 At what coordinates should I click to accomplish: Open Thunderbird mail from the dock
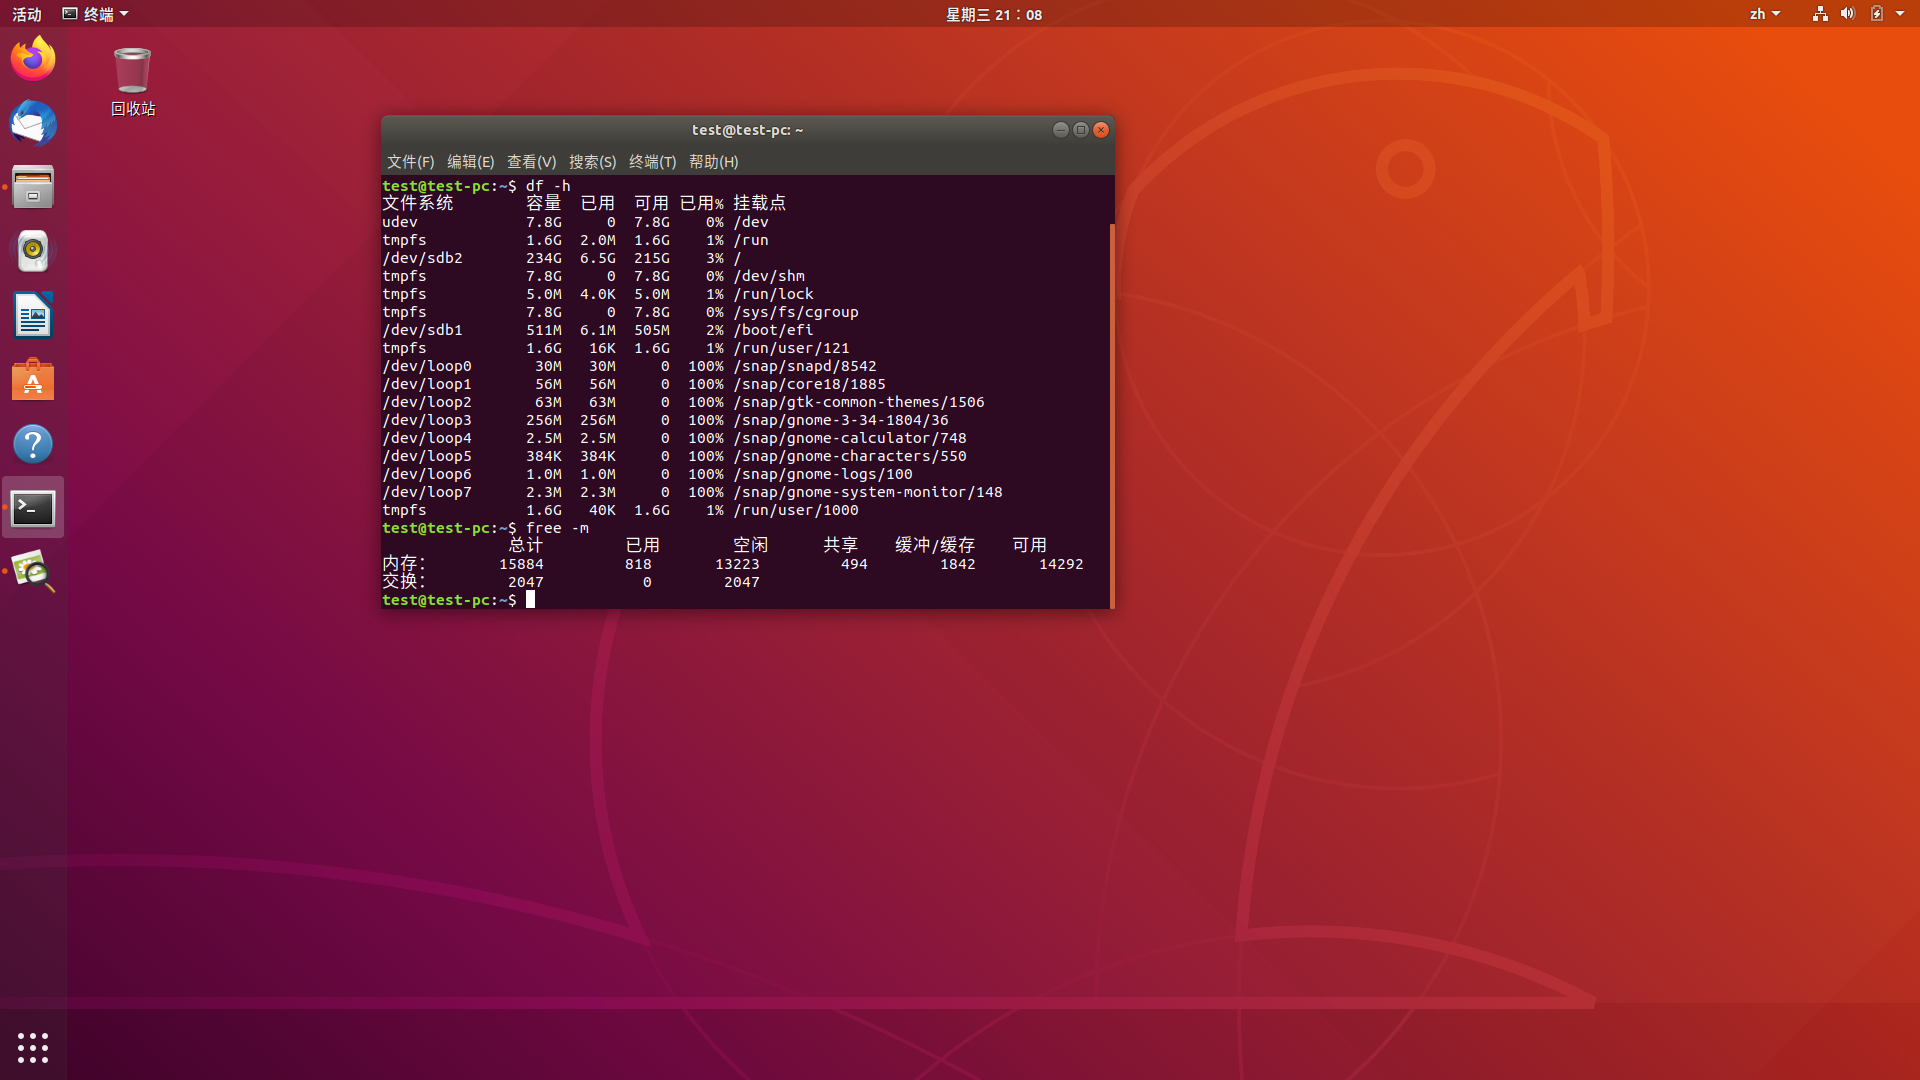[x=33, y=123]
